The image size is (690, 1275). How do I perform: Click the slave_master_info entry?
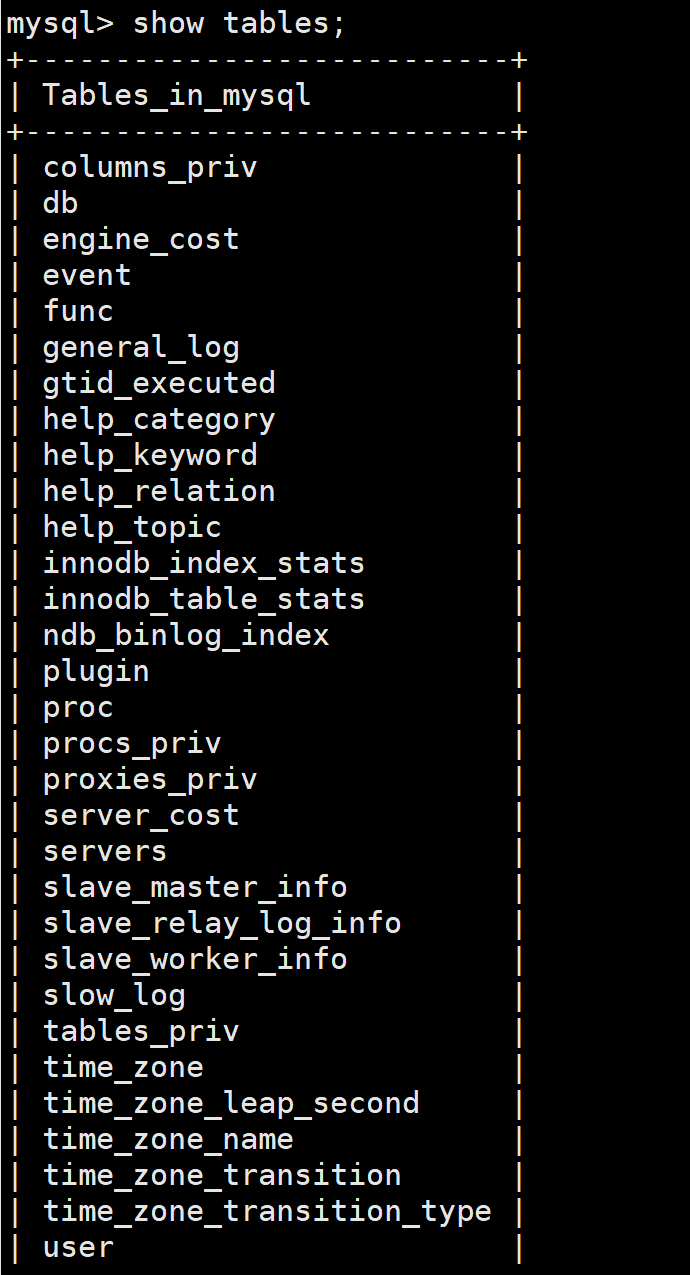(195, 887)
